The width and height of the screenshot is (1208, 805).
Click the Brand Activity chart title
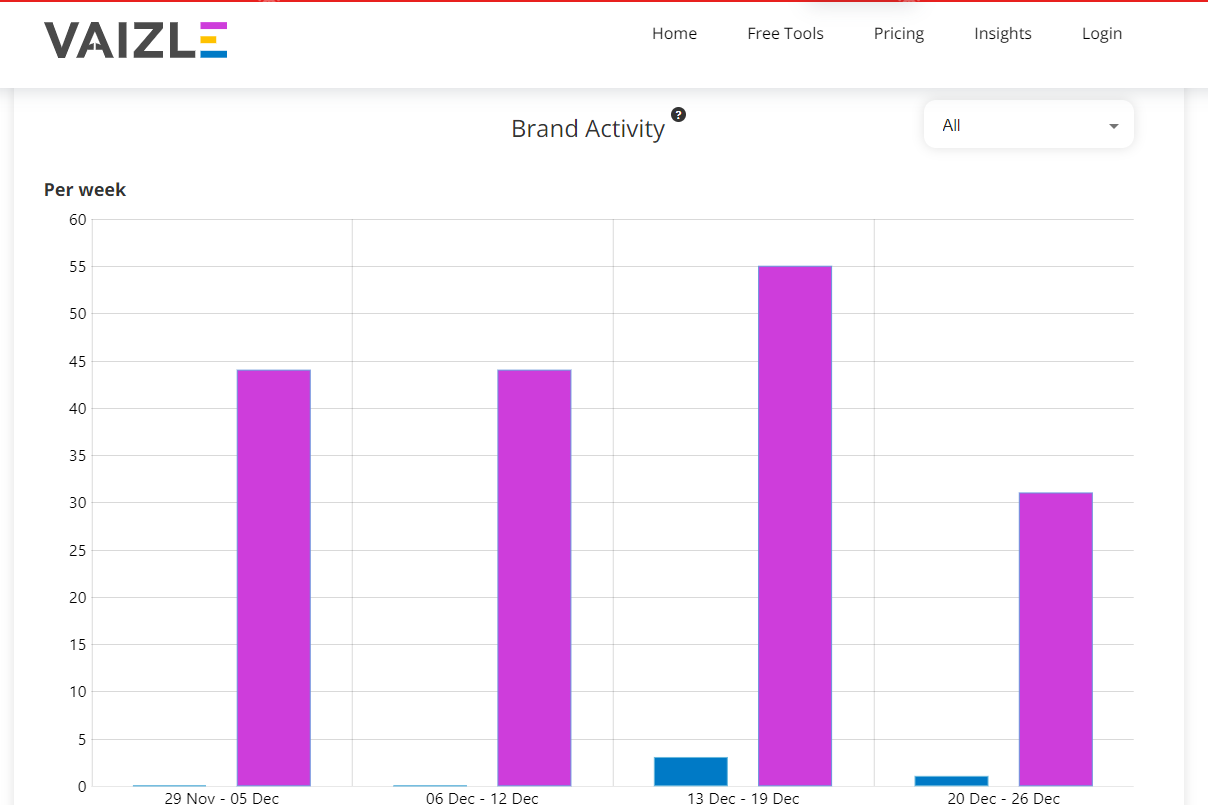point(588,128)
